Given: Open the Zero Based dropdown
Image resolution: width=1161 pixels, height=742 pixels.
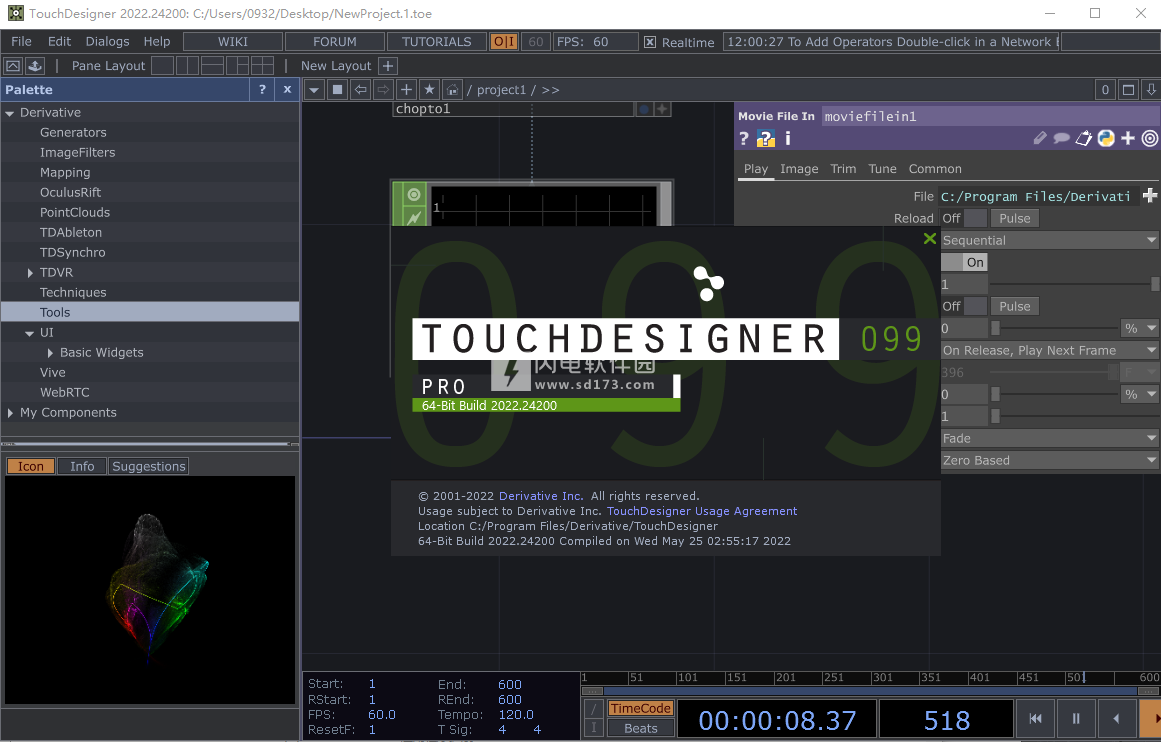Looking at the screenshot, I should point(1050,461).
